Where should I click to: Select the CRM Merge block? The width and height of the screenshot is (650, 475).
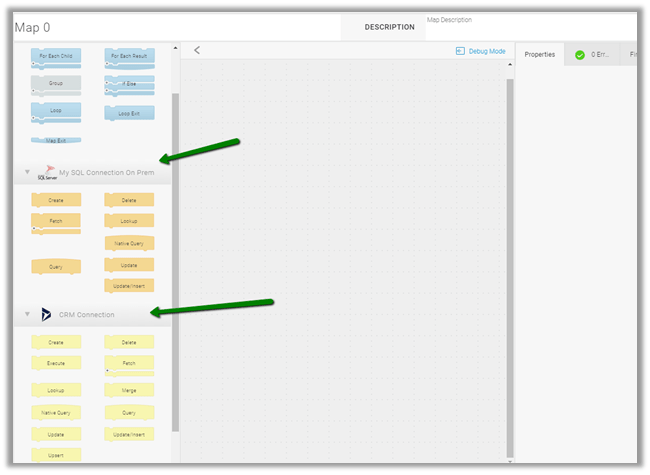[129, 389]
